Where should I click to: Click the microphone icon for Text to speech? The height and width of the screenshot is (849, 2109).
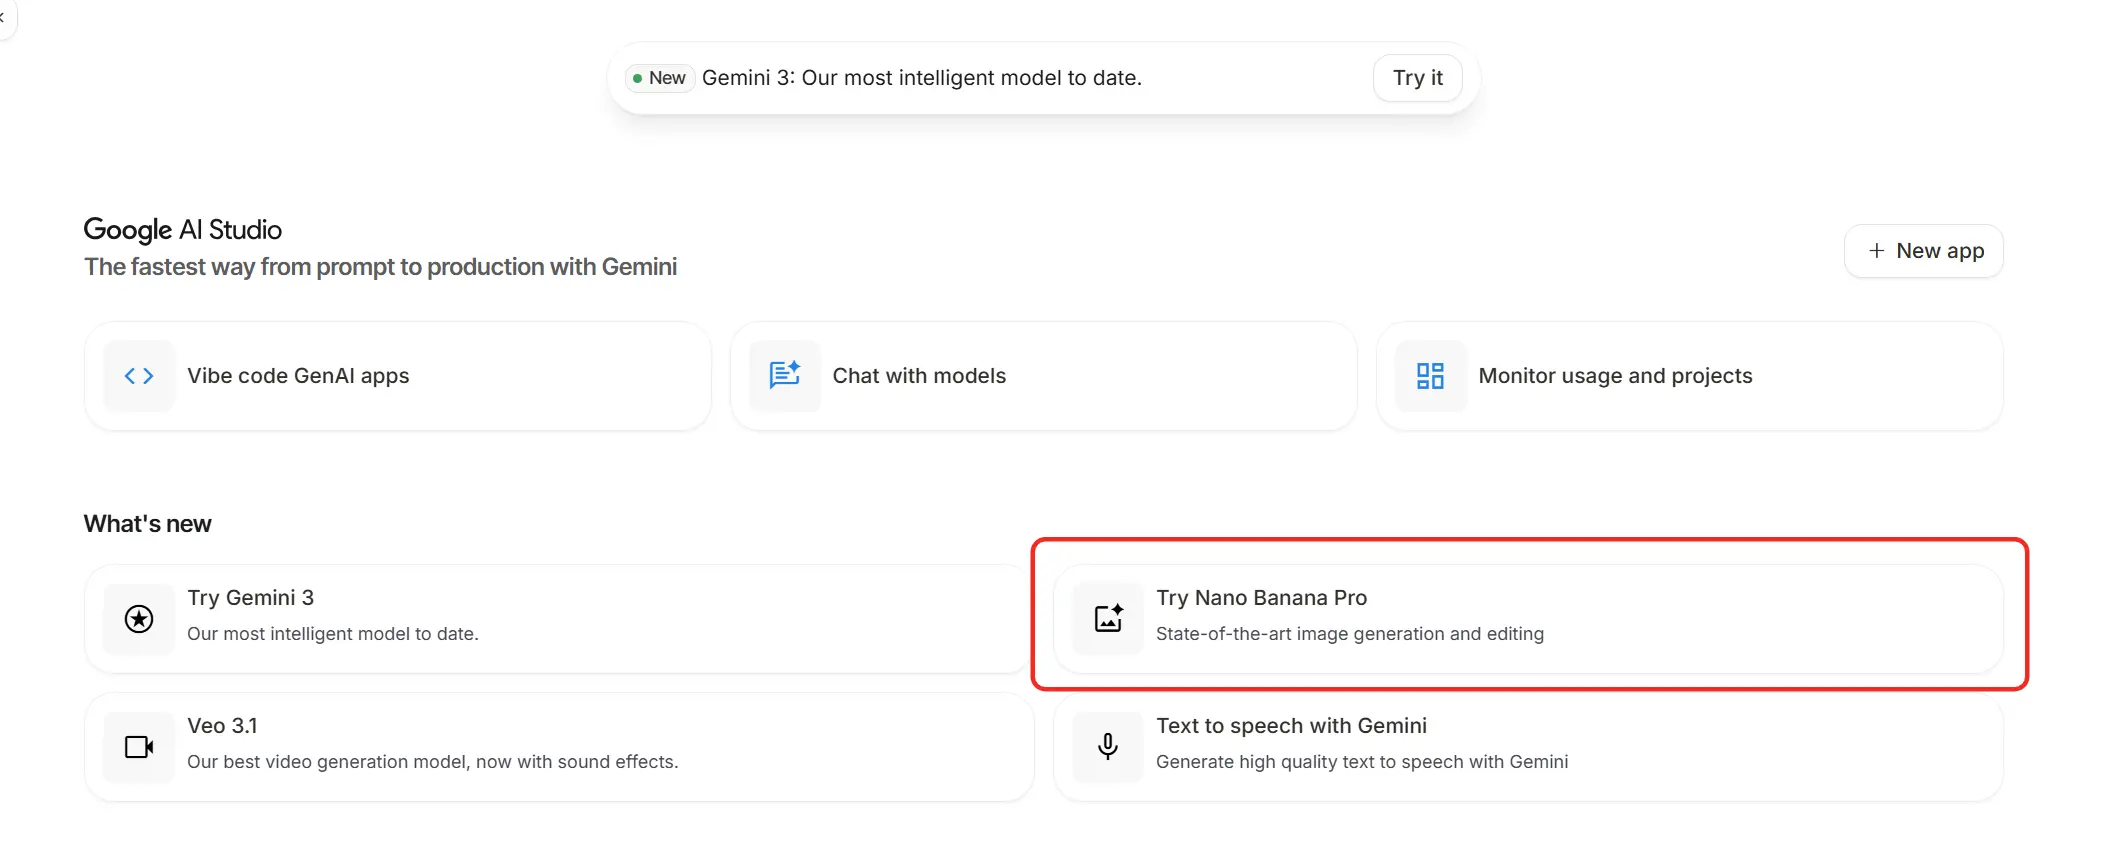point(1108,747)
